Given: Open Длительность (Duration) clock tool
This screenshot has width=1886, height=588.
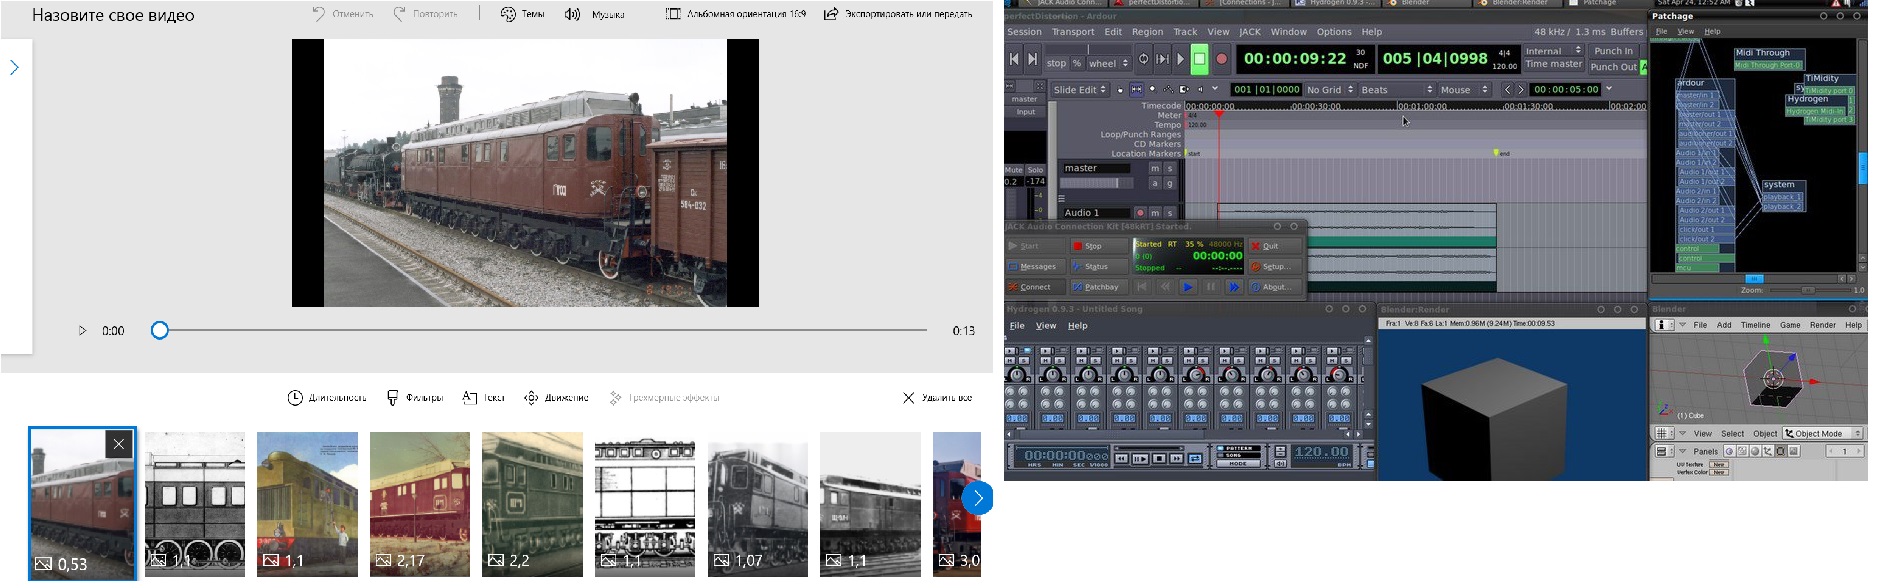Looking at the screenshot, I should coord(327,397).
